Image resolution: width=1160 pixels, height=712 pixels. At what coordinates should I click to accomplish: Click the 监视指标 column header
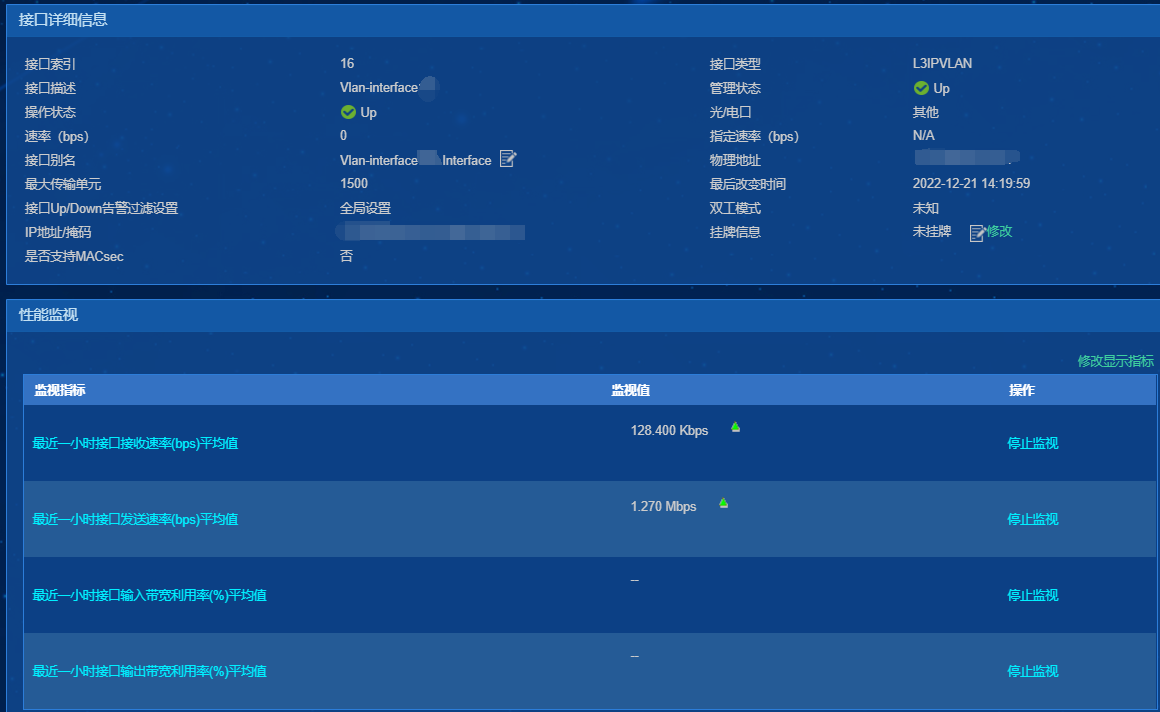(x=60, y=390)
